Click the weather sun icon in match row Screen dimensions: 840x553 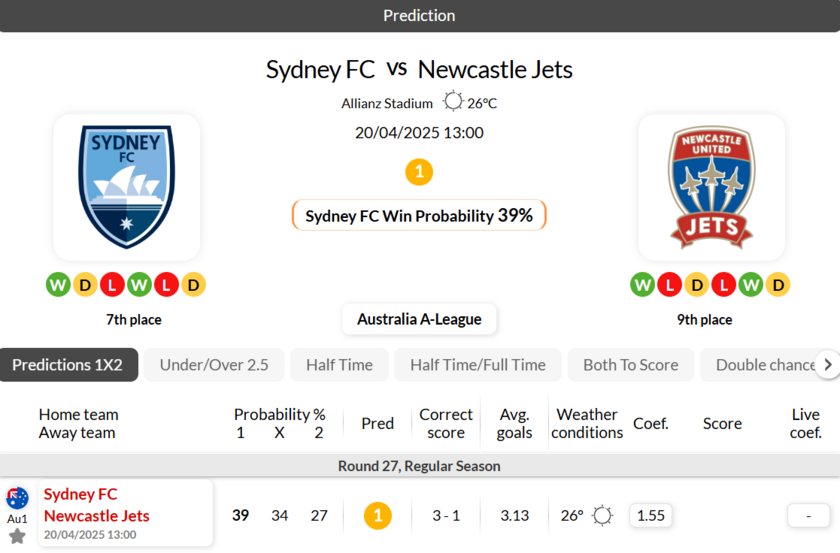(602, 516)
